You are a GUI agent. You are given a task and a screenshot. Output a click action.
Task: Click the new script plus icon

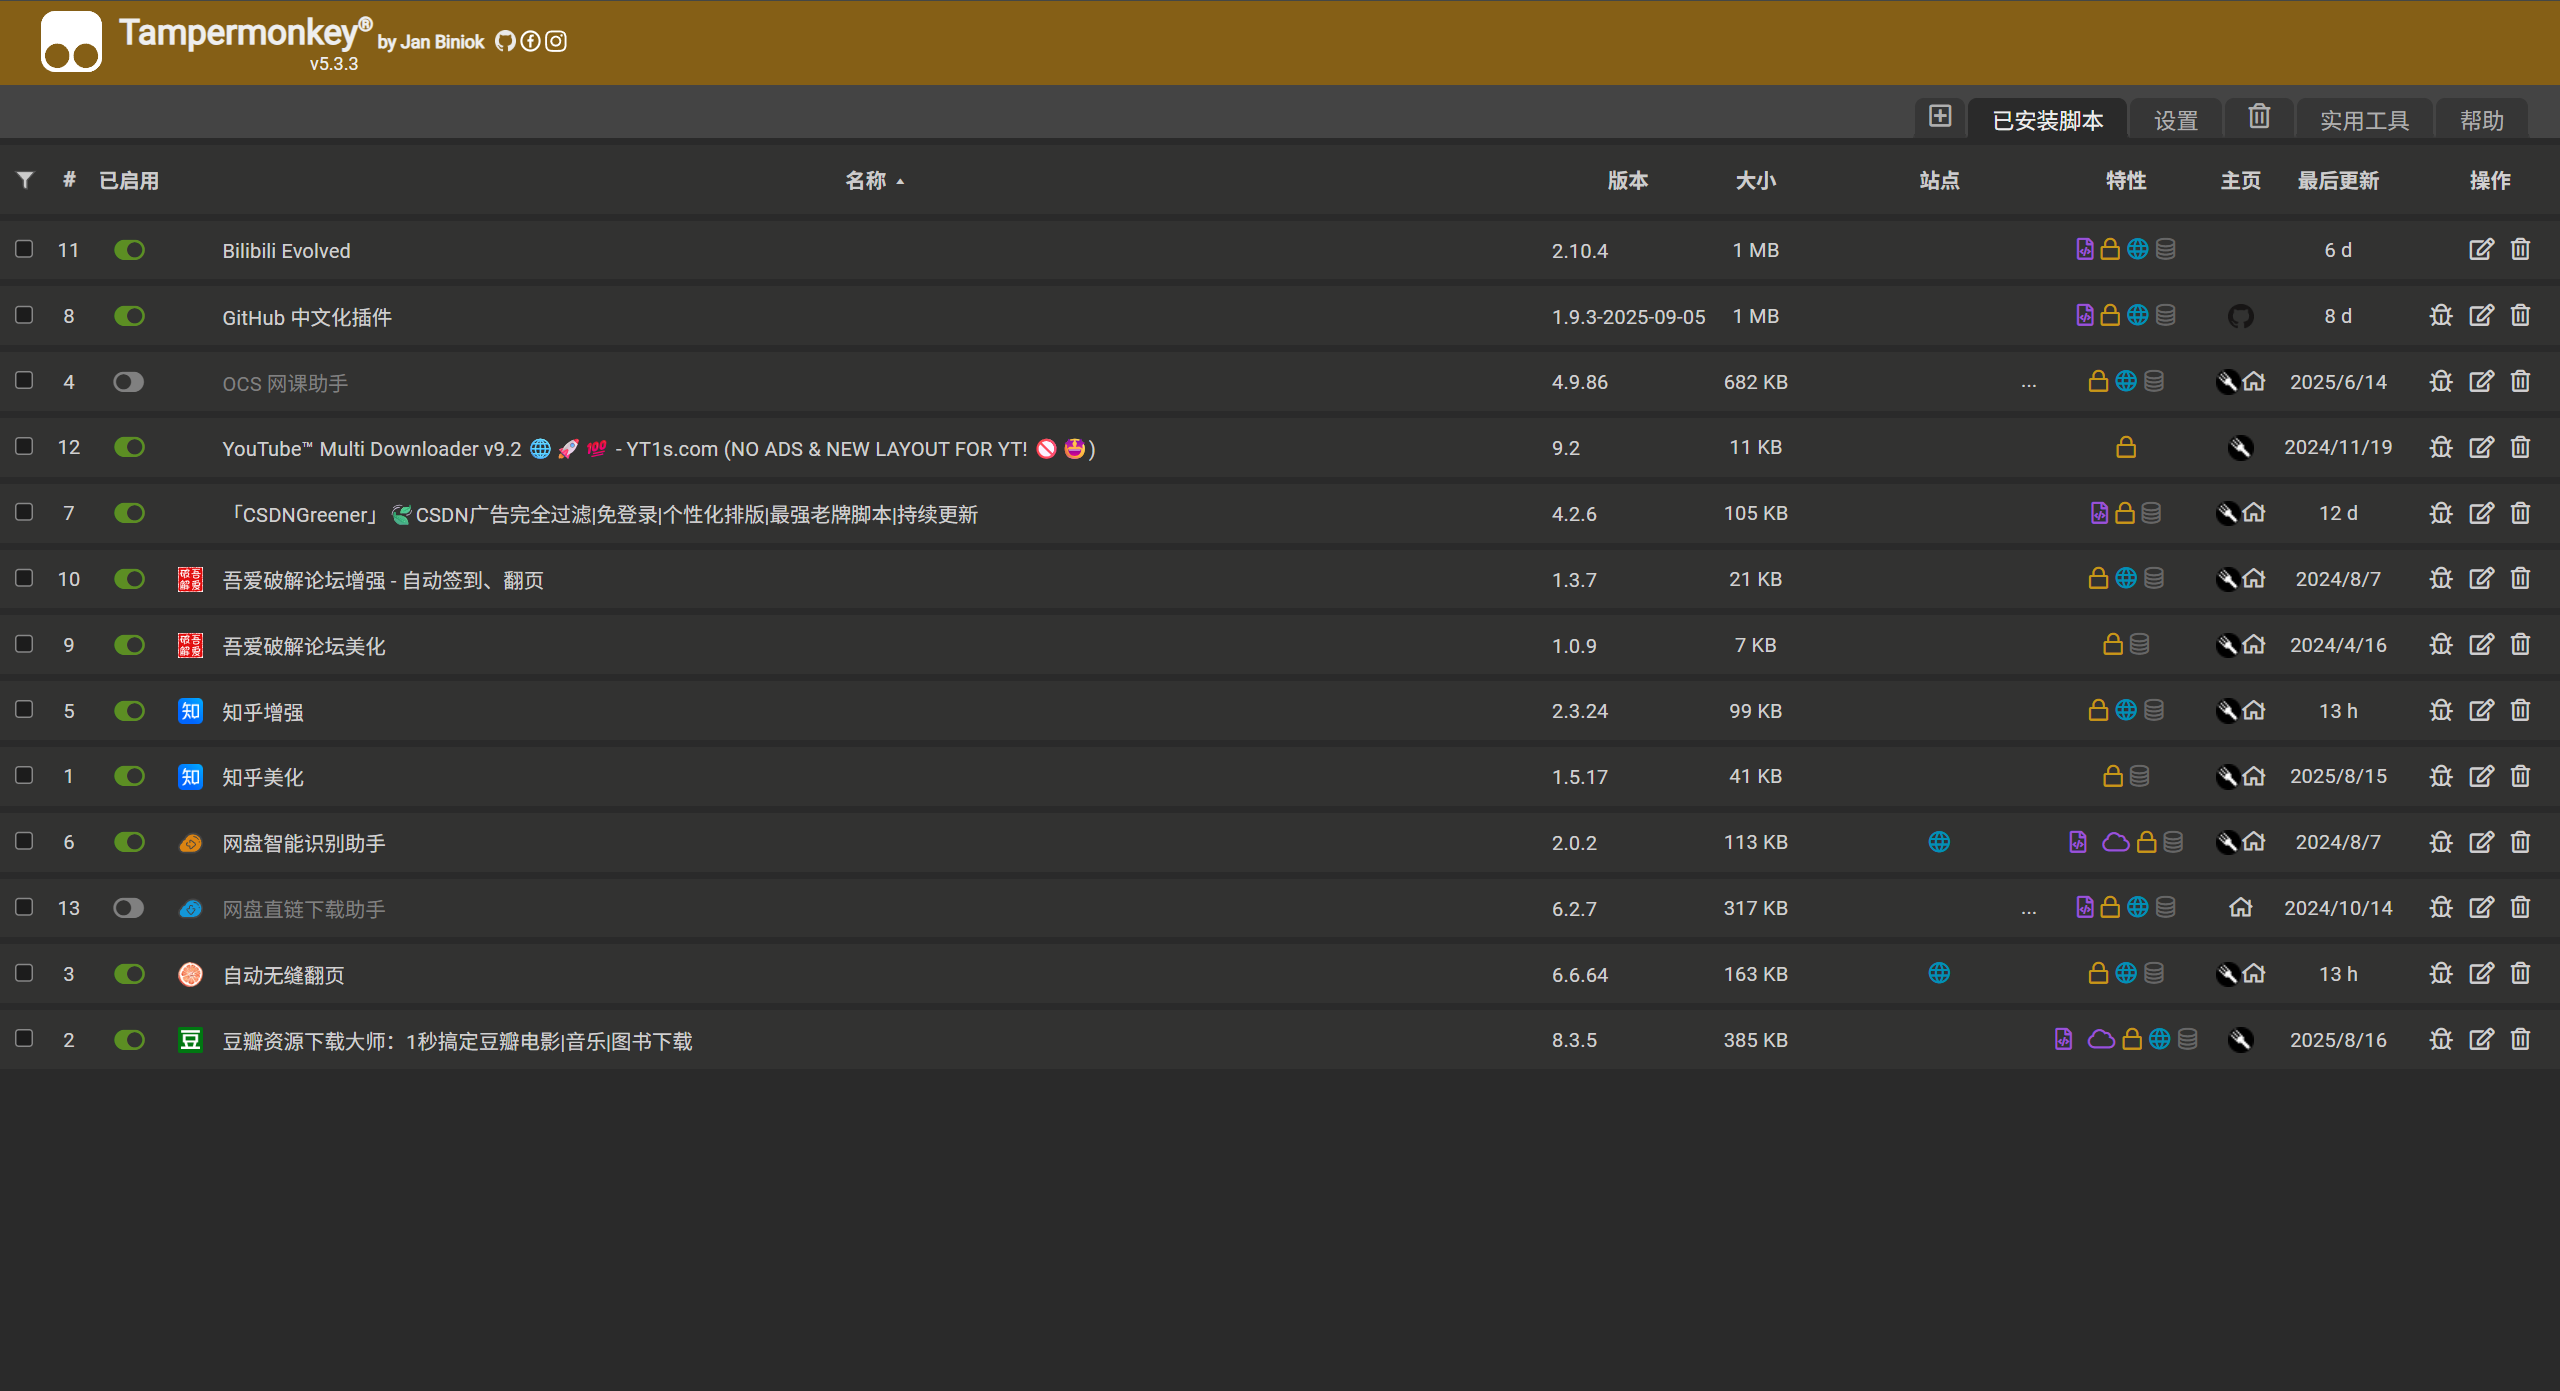point(1940,117)
